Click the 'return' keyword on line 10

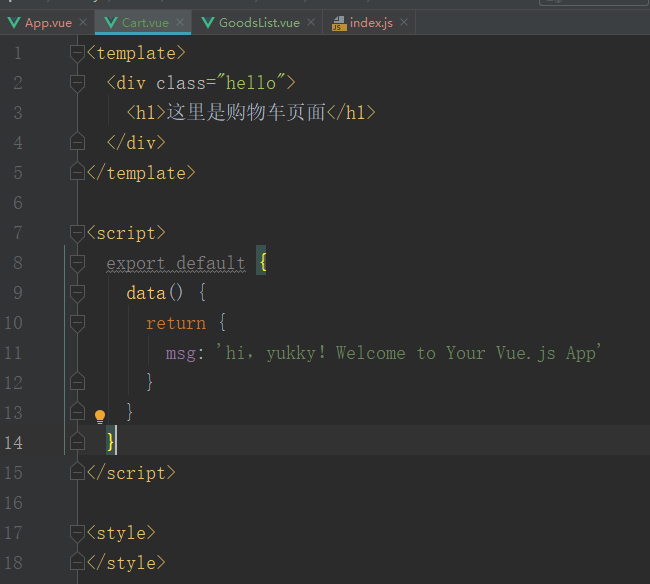click(x=176, y=323)
